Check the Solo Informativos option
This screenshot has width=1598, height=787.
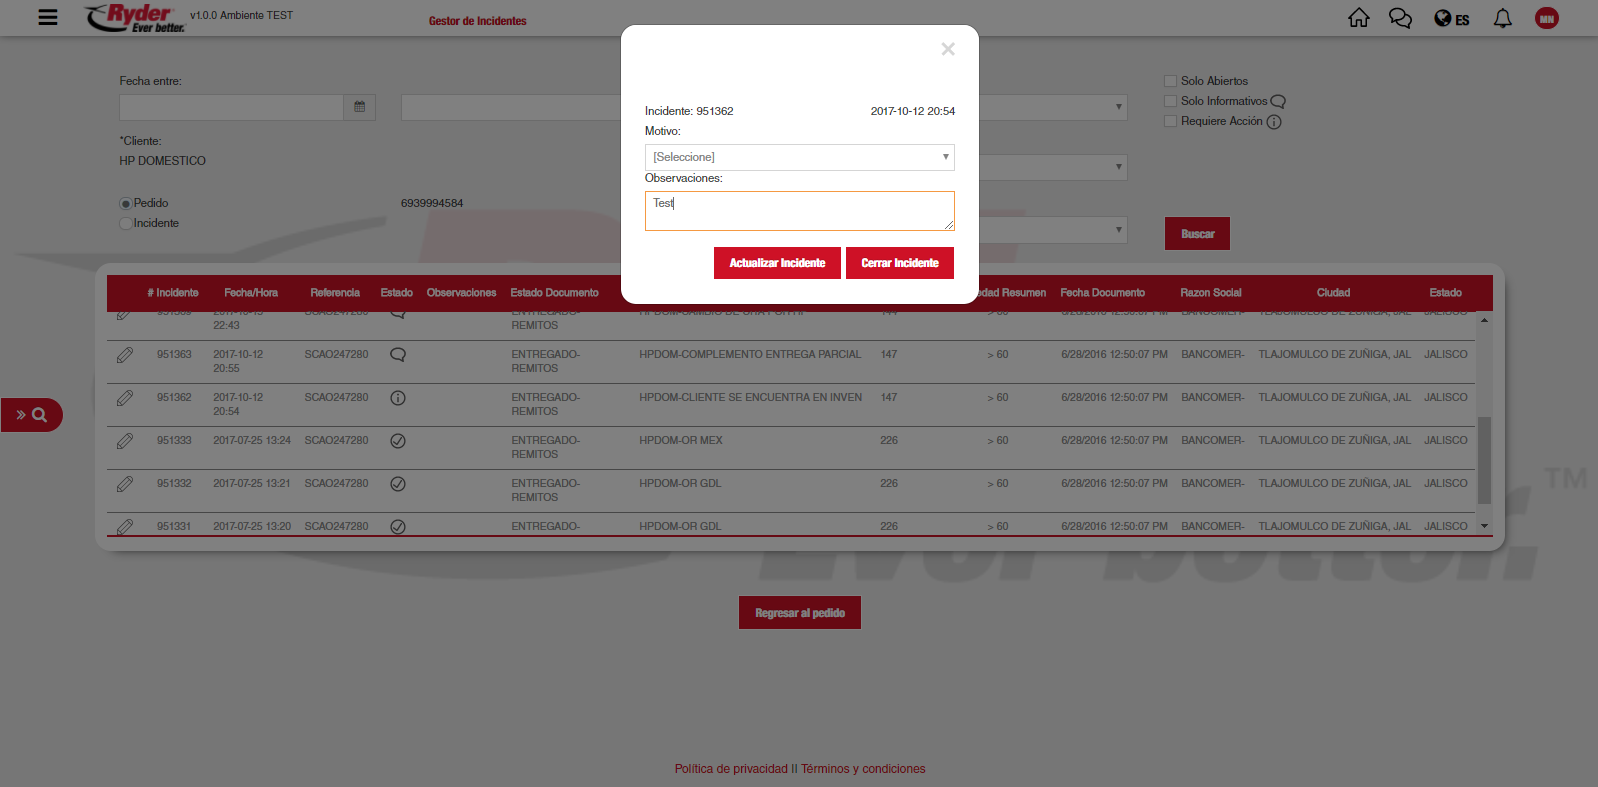[1170, 101]
